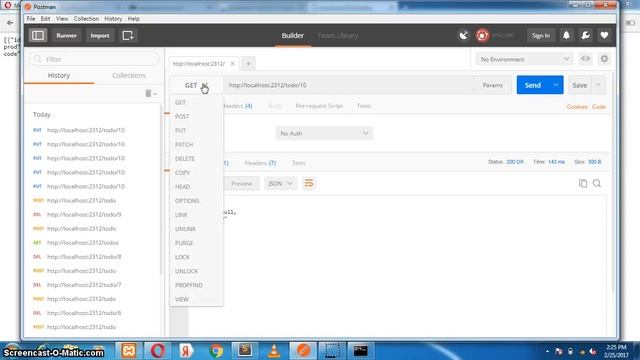Image resolution: width=640 pixels, height=360 pixels.
Task: Open VLC media player in taskbar
Action: pos(274,350)
